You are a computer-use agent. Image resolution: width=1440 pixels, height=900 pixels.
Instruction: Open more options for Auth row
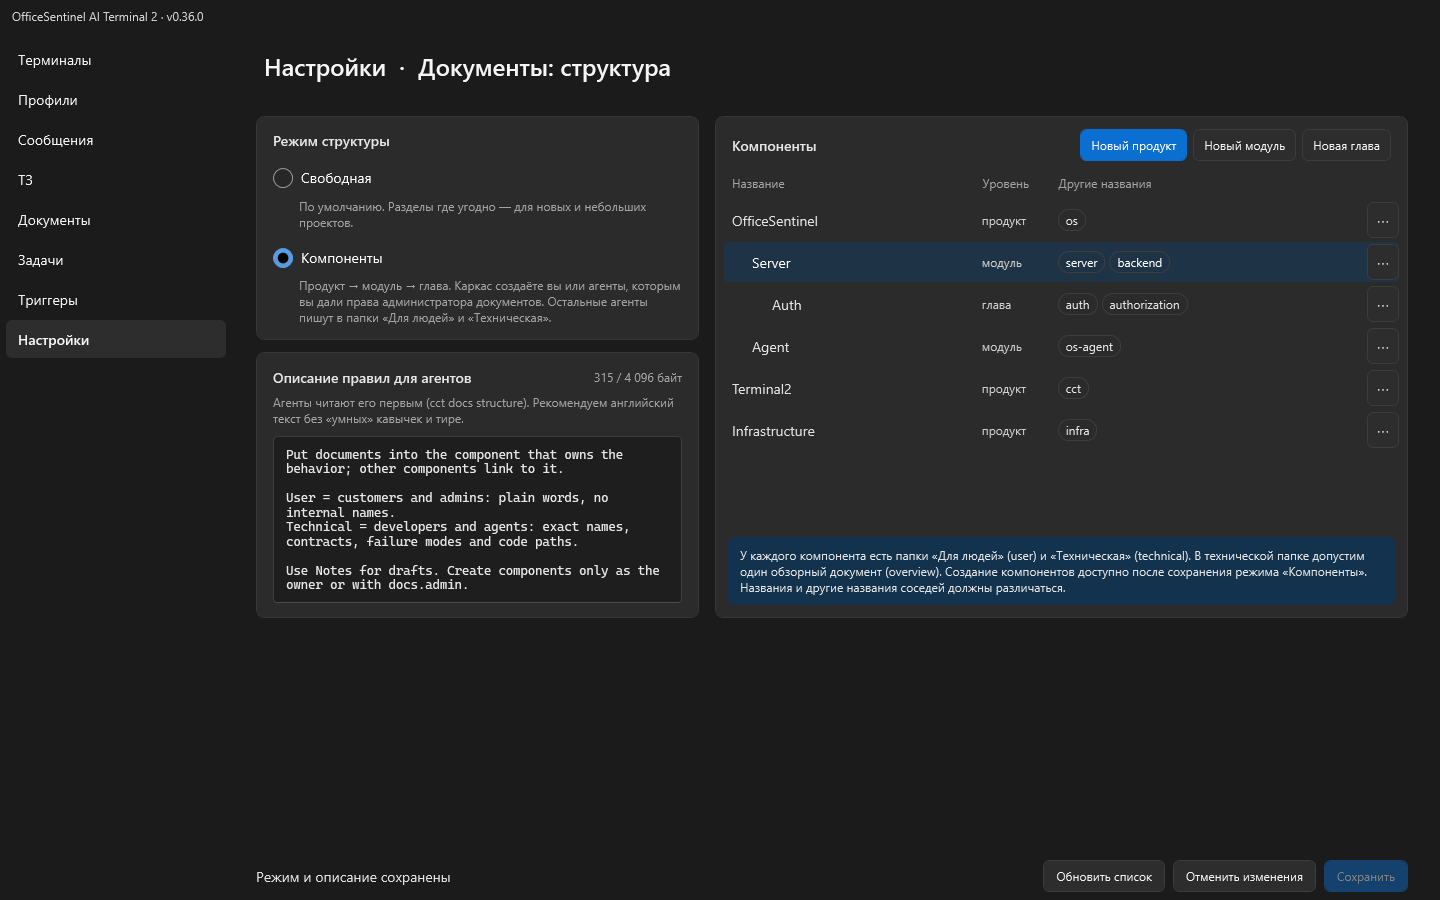coord(1382,305)
